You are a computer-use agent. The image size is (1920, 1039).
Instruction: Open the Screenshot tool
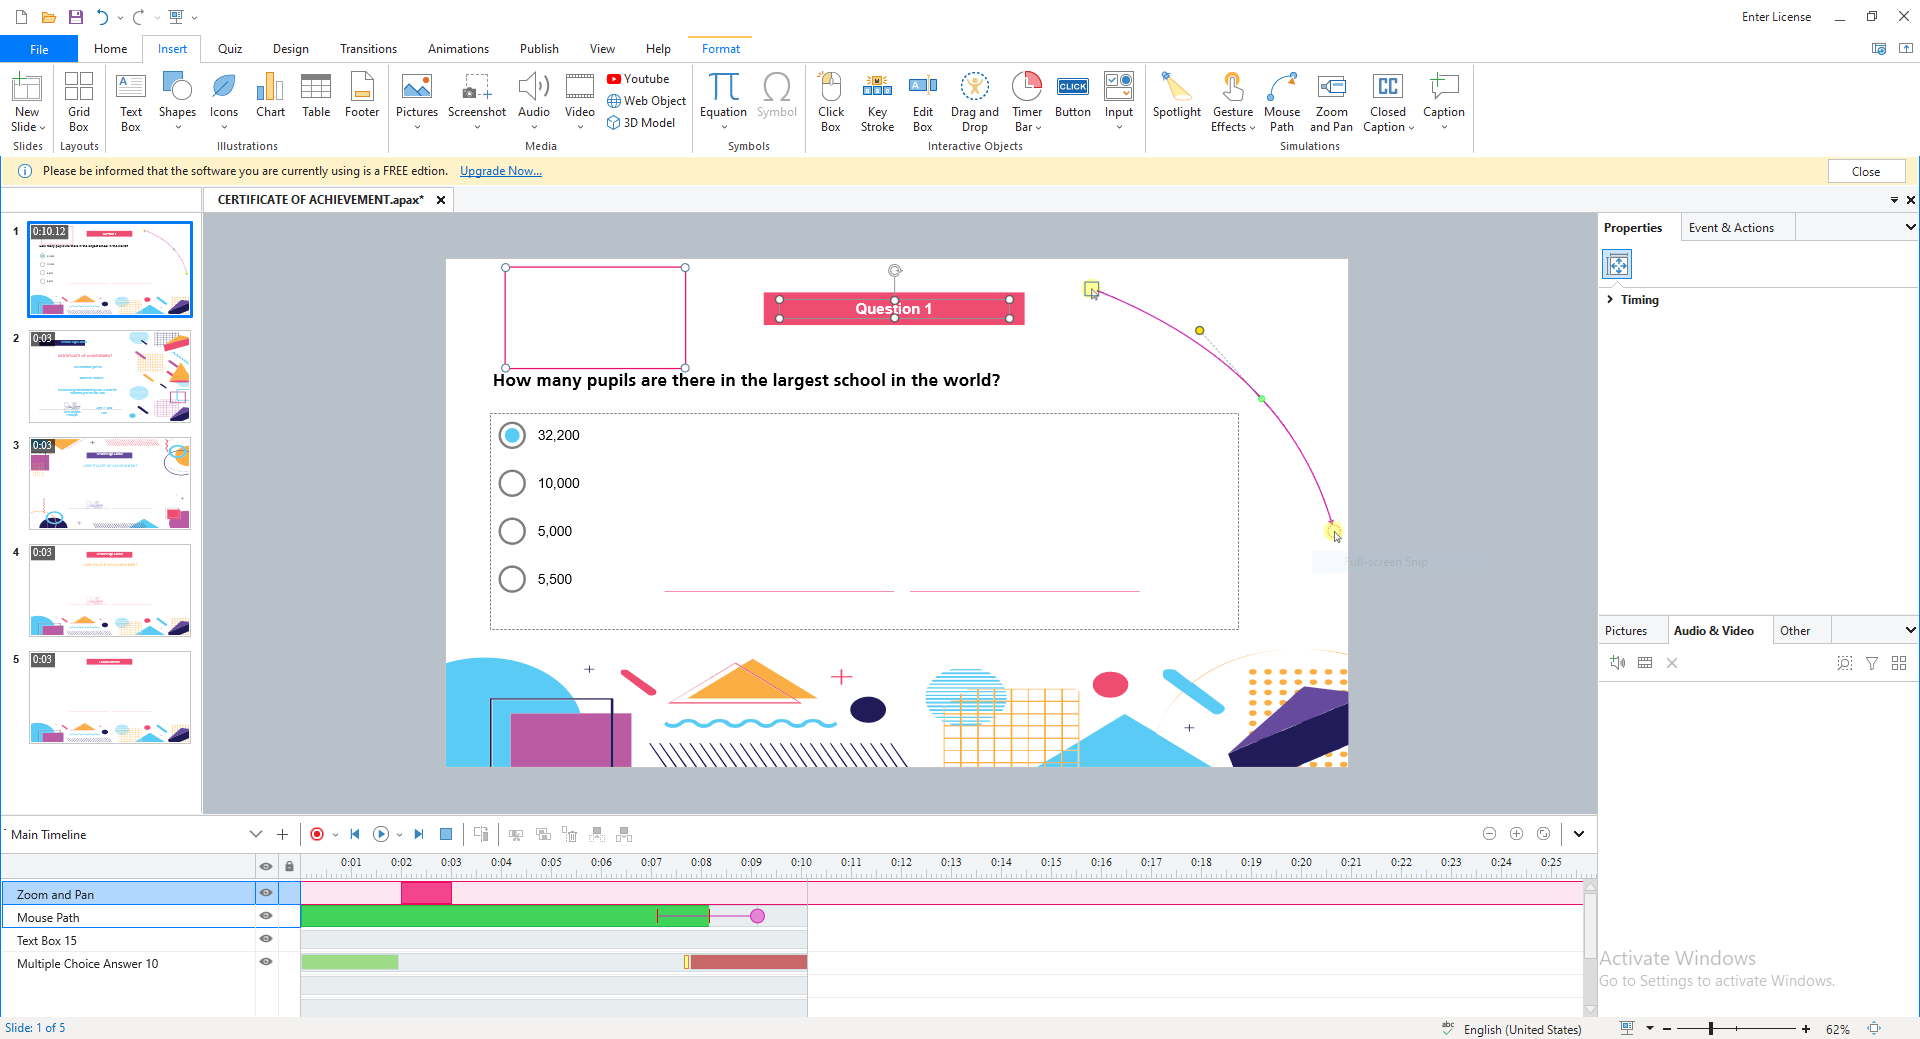476,98
